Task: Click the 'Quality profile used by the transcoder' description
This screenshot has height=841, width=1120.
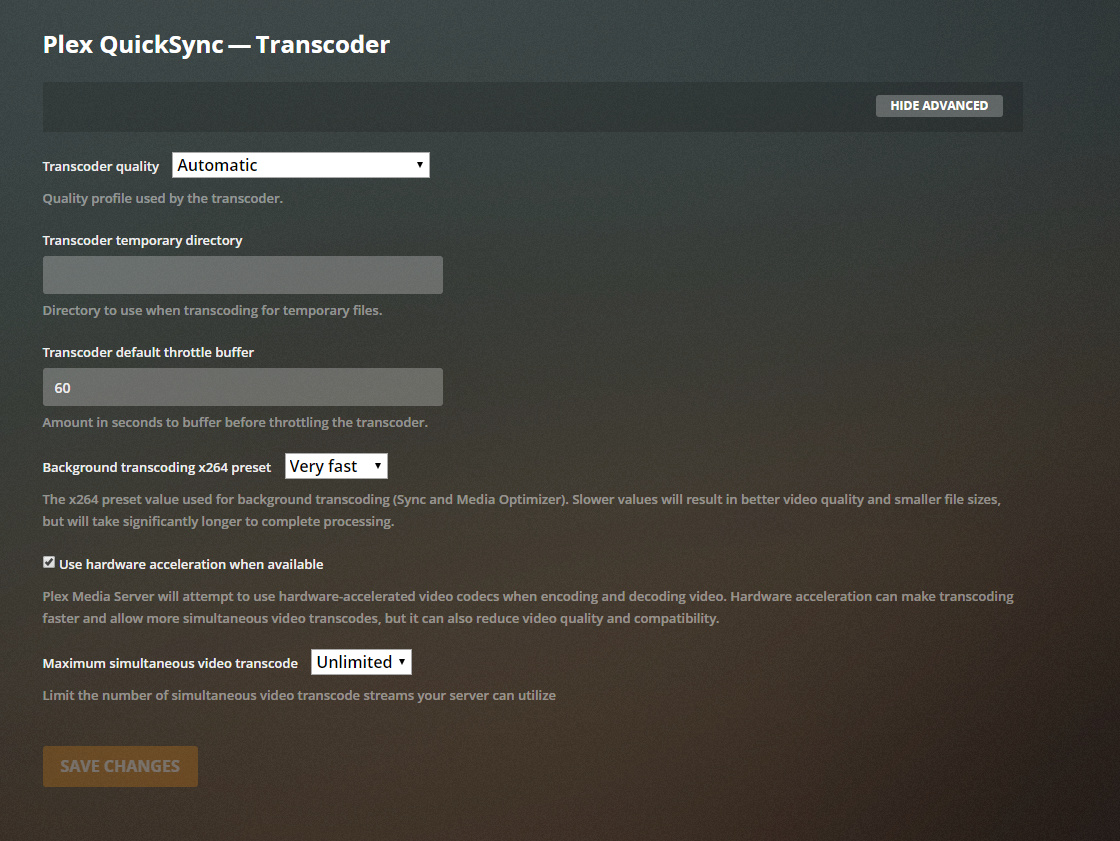Action: tap(163, 199)
